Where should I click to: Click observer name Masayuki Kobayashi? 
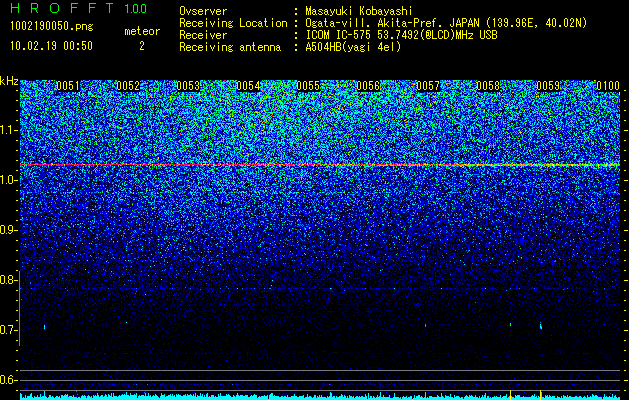tap(359, 11)
